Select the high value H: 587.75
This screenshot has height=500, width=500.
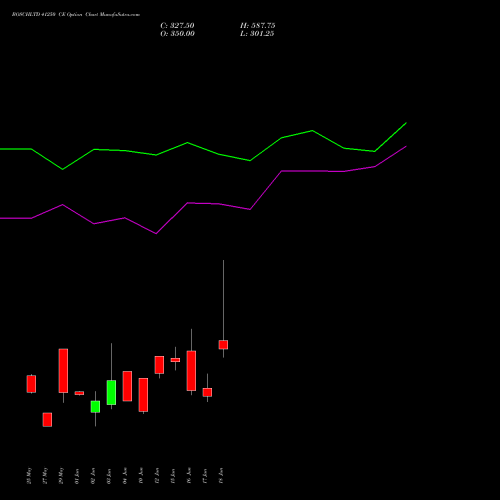(258, 26)
